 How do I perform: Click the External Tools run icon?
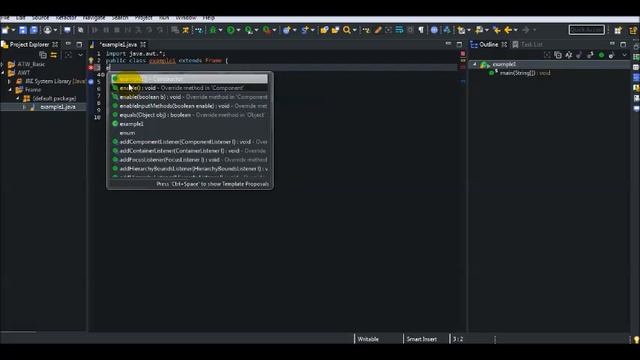pos(267,30)
